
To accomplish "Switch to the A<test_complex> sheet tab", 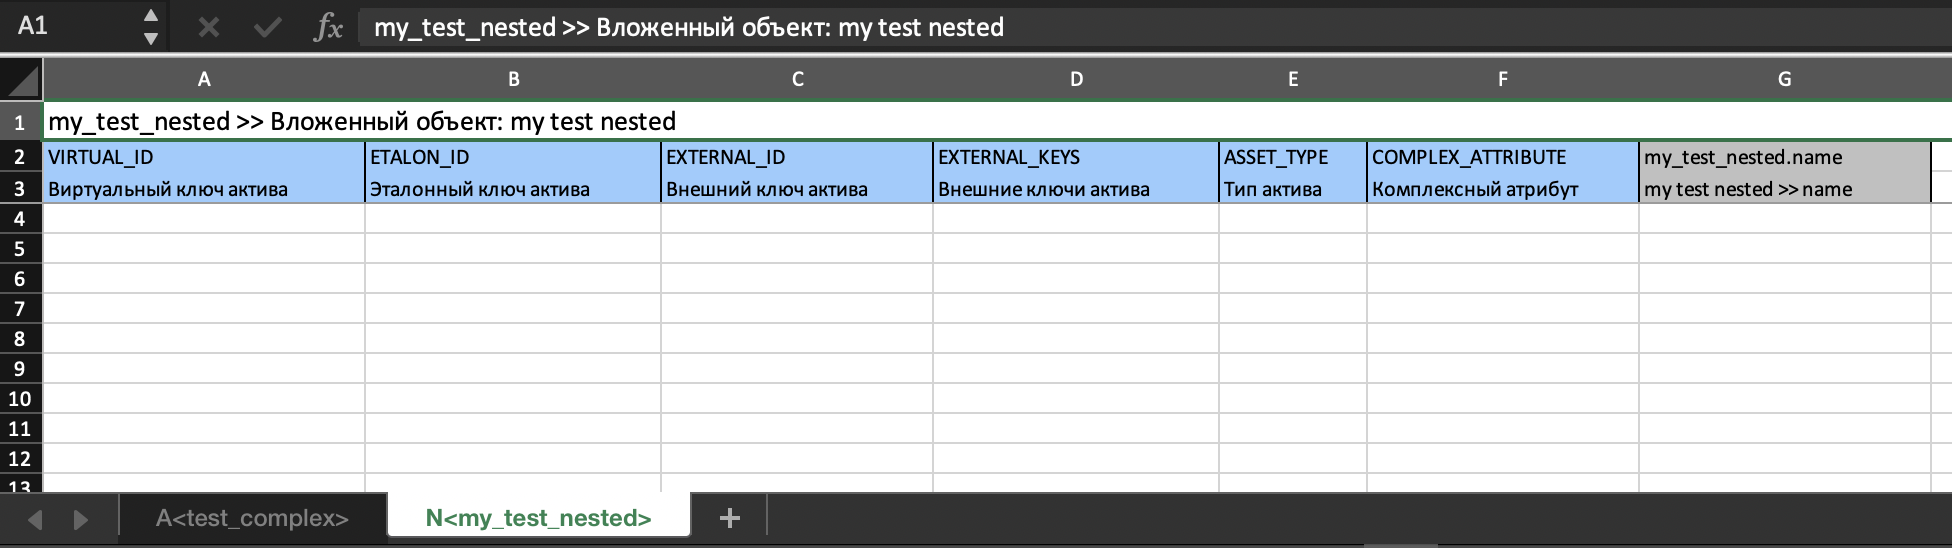I will 252,518.
